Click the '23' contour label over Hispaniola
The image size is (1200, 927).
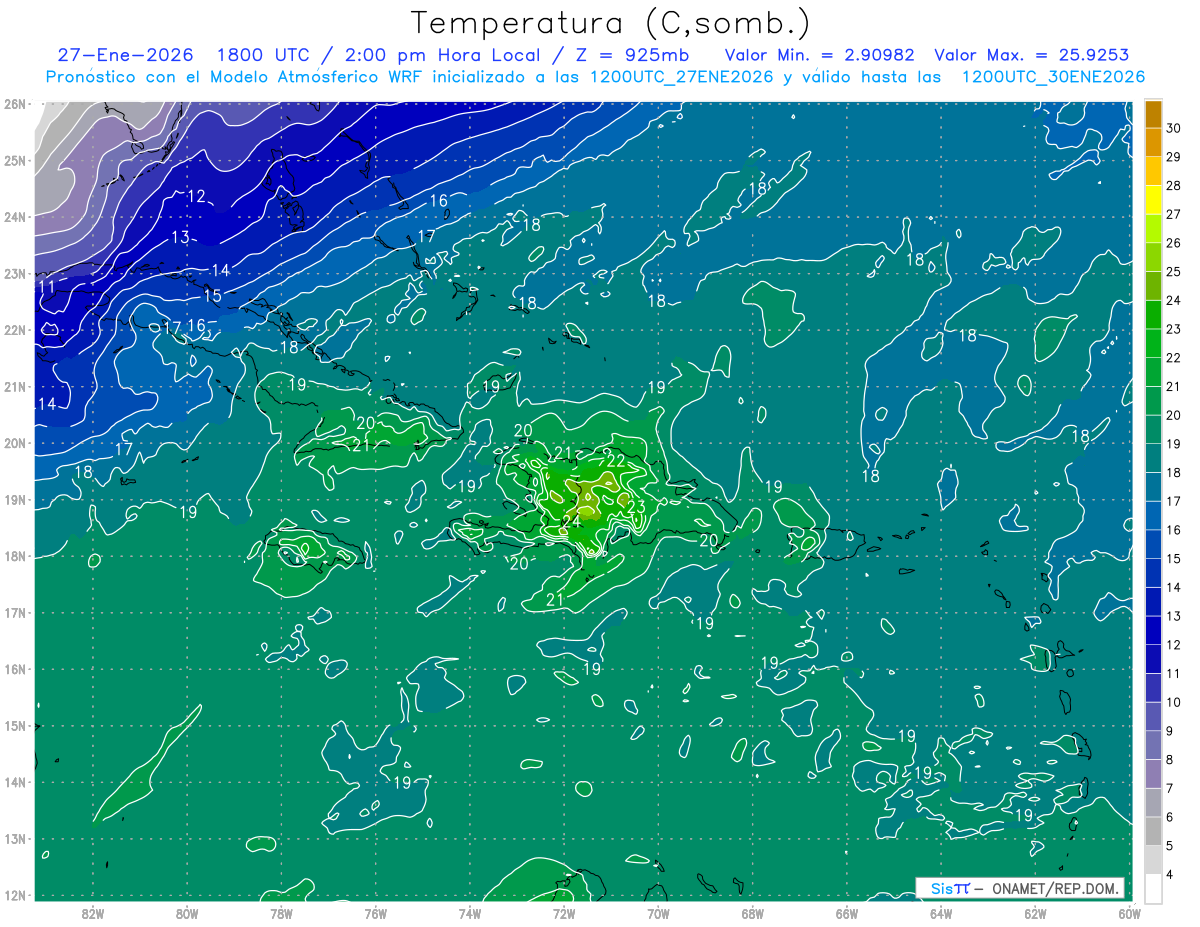(636, 506)
